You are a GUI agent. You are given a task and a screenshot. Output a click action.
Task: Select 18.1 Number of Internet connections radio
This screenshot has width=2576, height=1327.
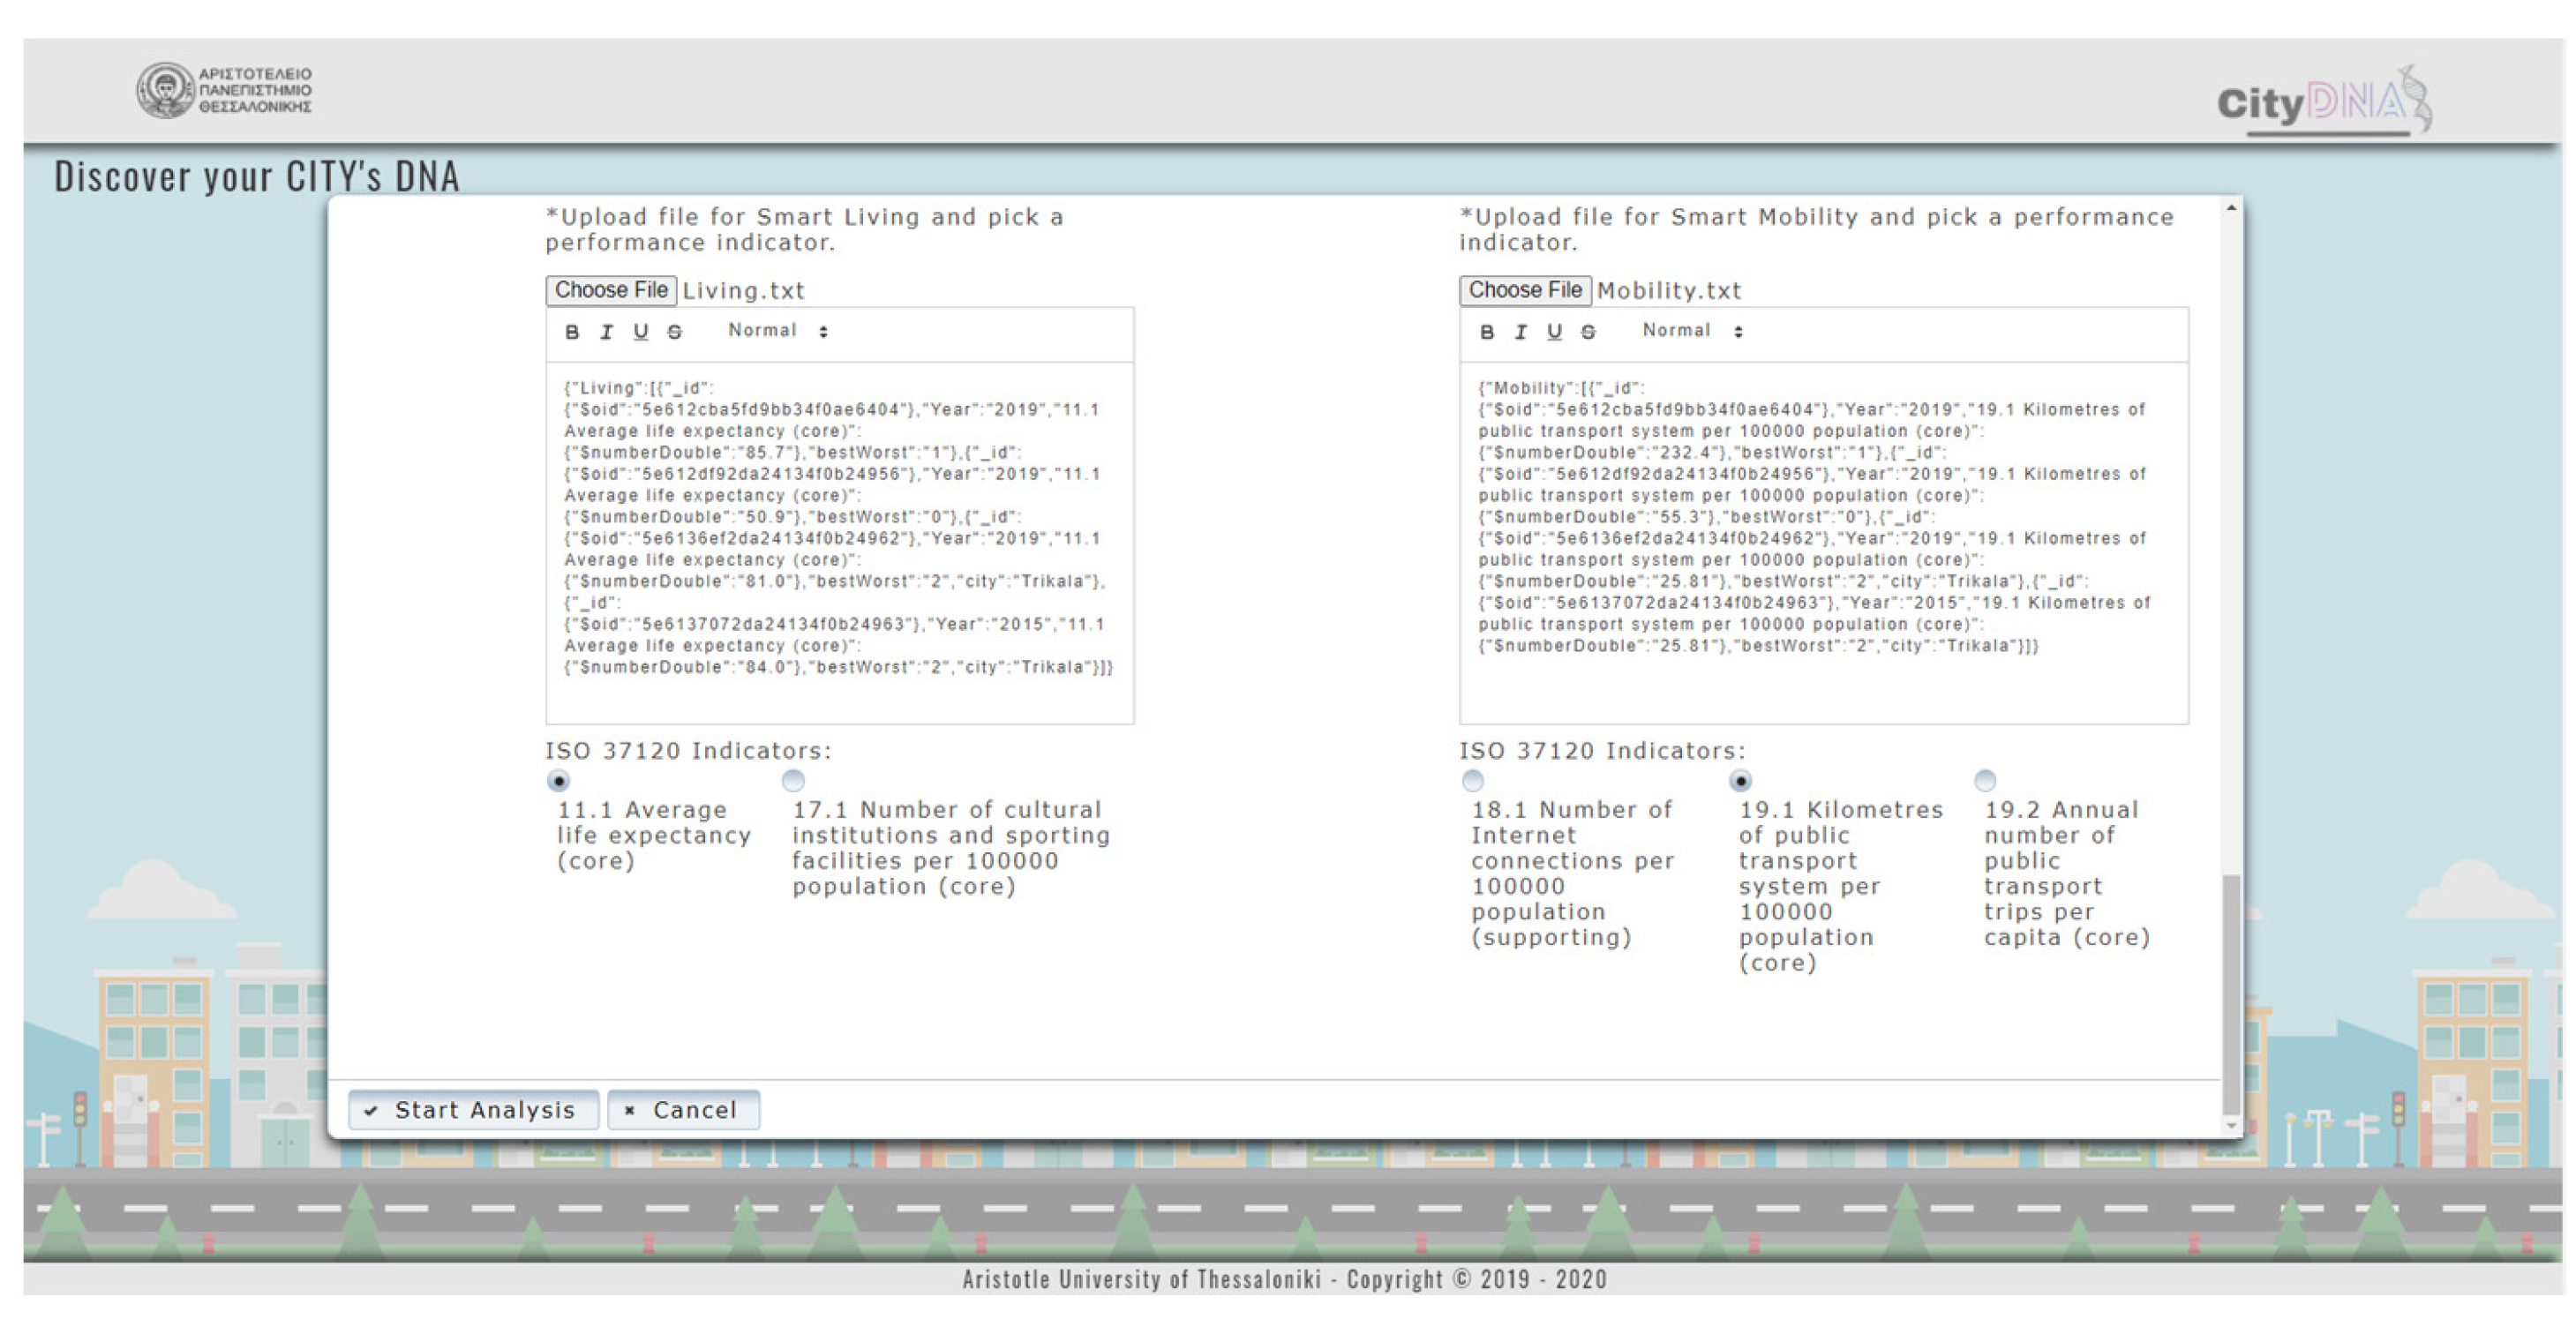(x=1472, y=780)
